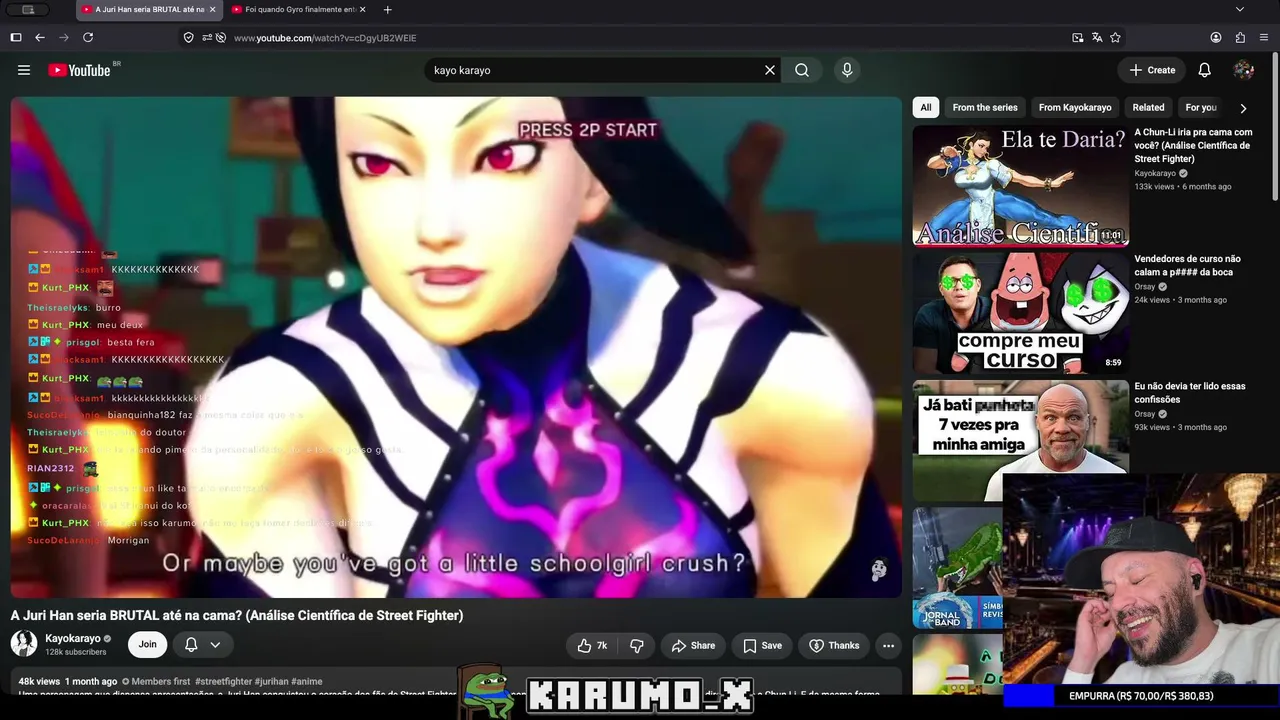The height and width of the screenshot is (720, 1280).
Task: Select the From Kayokarayo chip
Action: [x=1075, y=108]
